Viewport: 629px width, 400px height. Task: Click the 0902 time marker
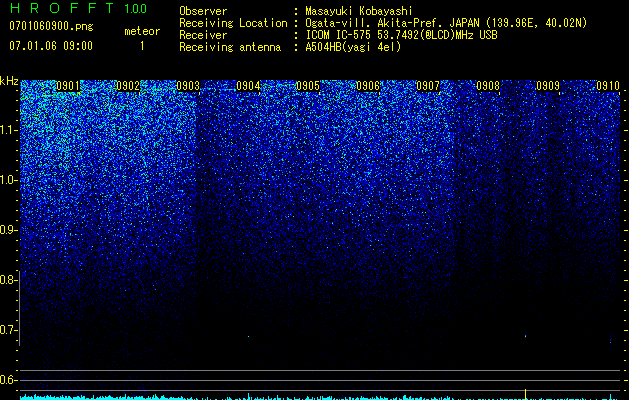pos(128,86)
